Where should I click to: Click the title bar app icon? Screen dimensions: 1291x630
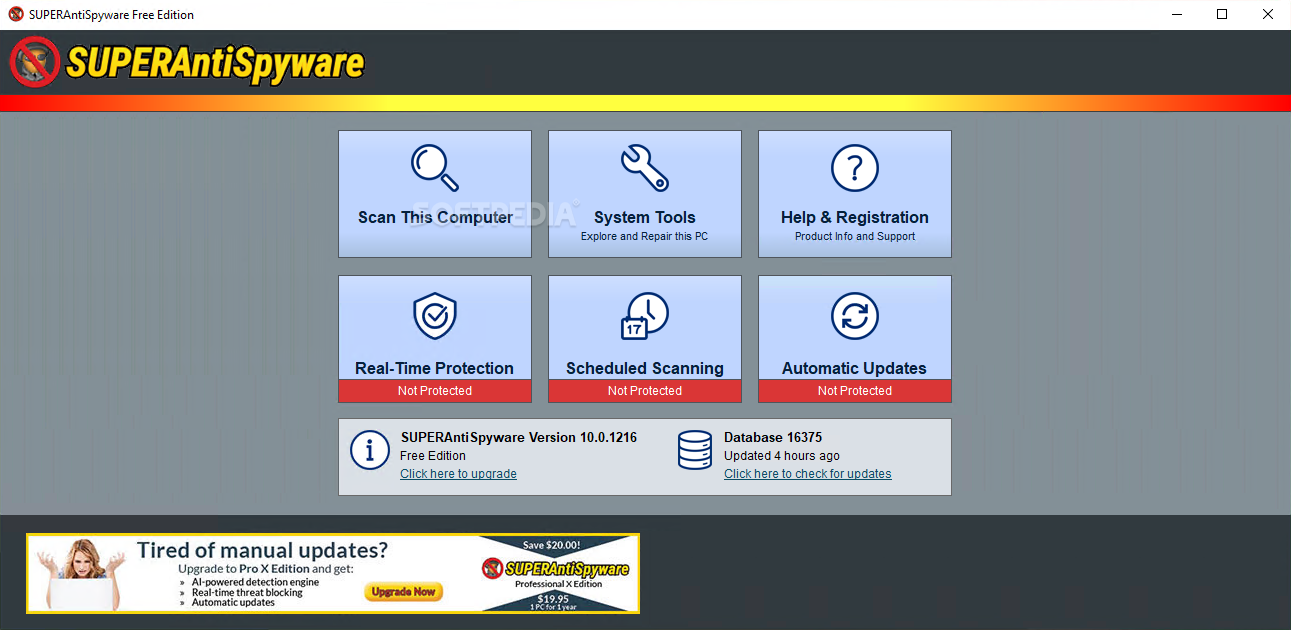(16, 14)
